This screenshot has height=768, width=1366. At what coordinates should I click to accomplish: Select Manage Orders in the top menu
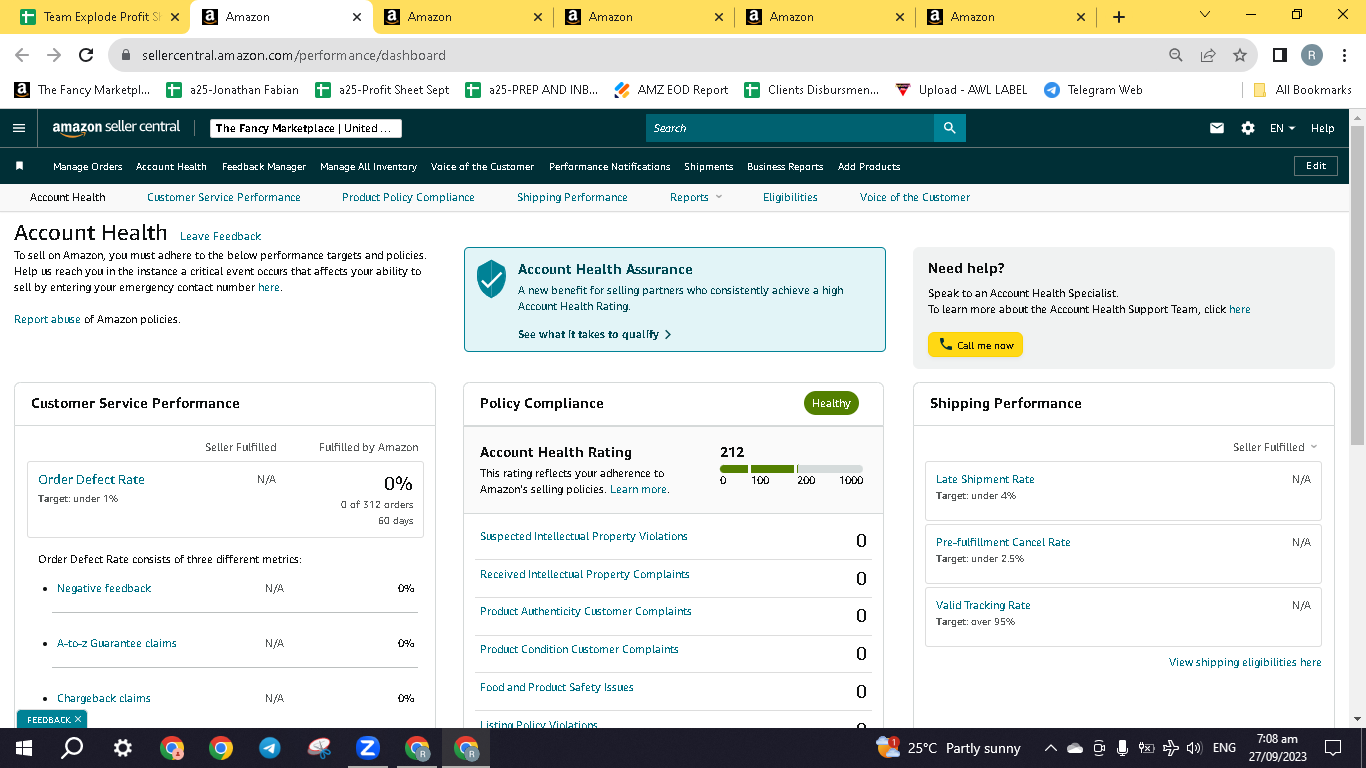88,167
